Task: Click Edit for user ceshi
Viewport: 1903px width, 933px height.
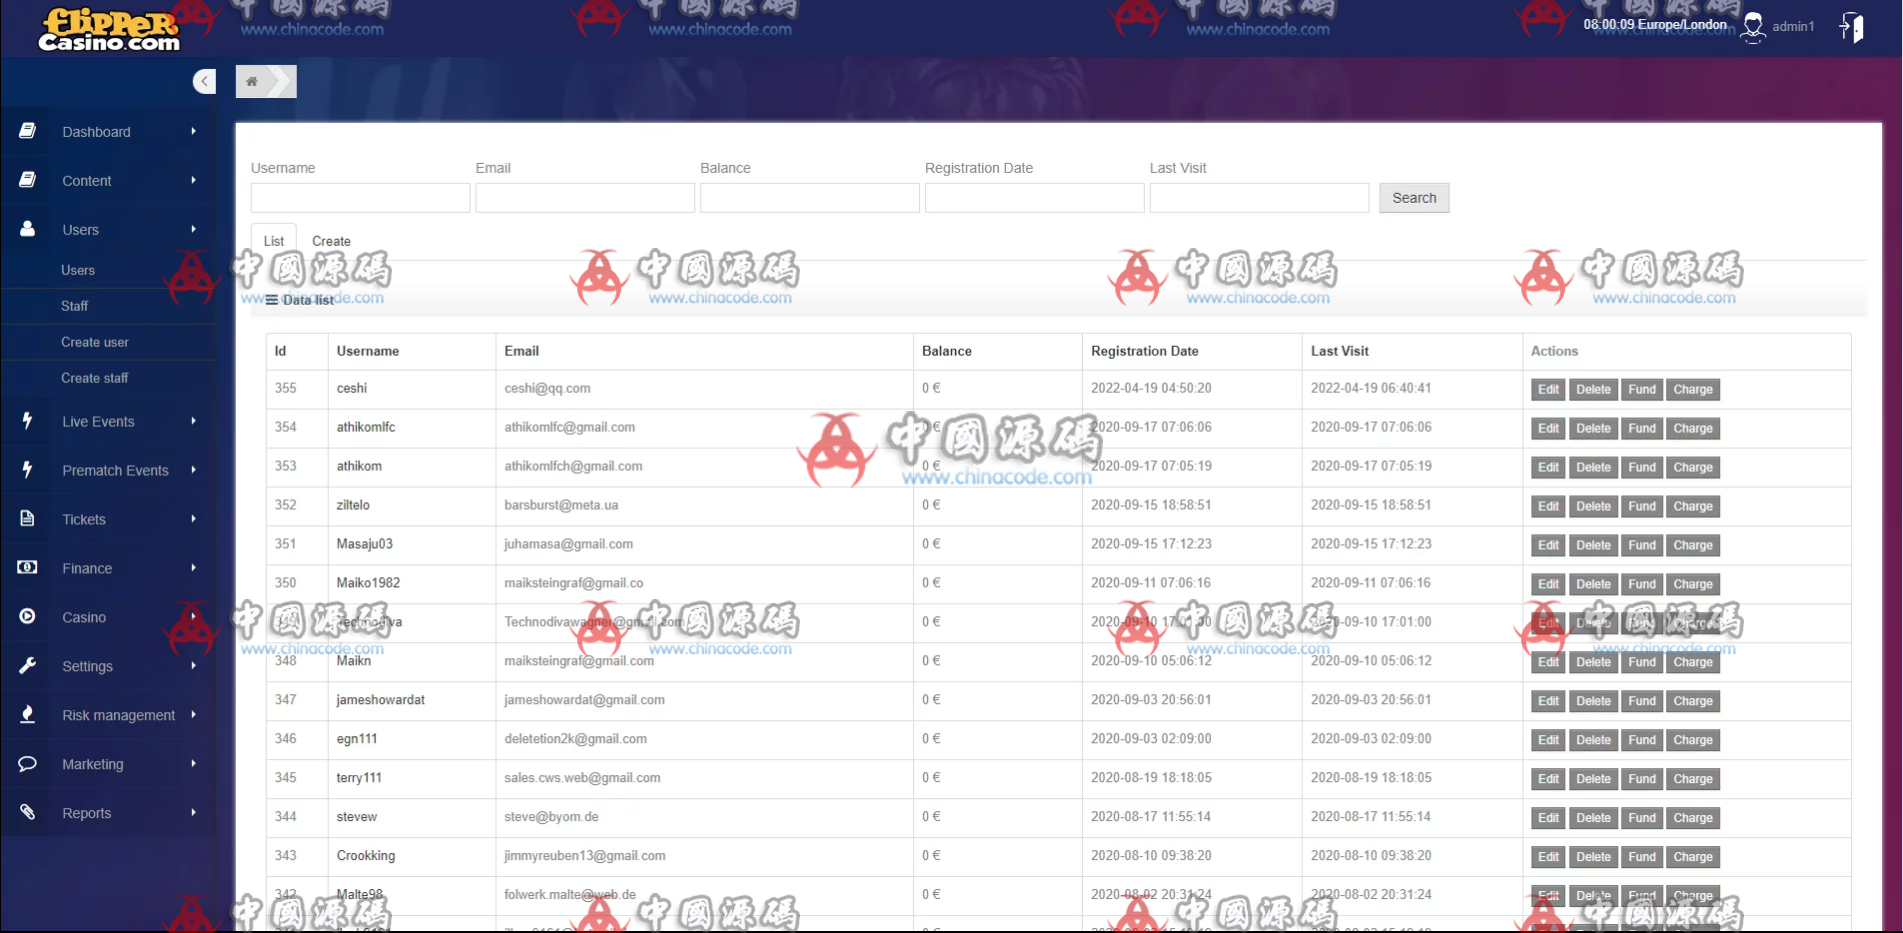Action: click(x=1548, y=389)
